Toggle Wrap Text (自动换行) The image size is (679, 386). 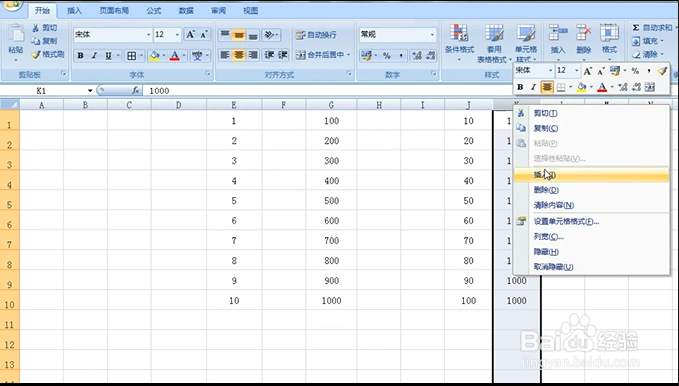[x=316, y=35]
